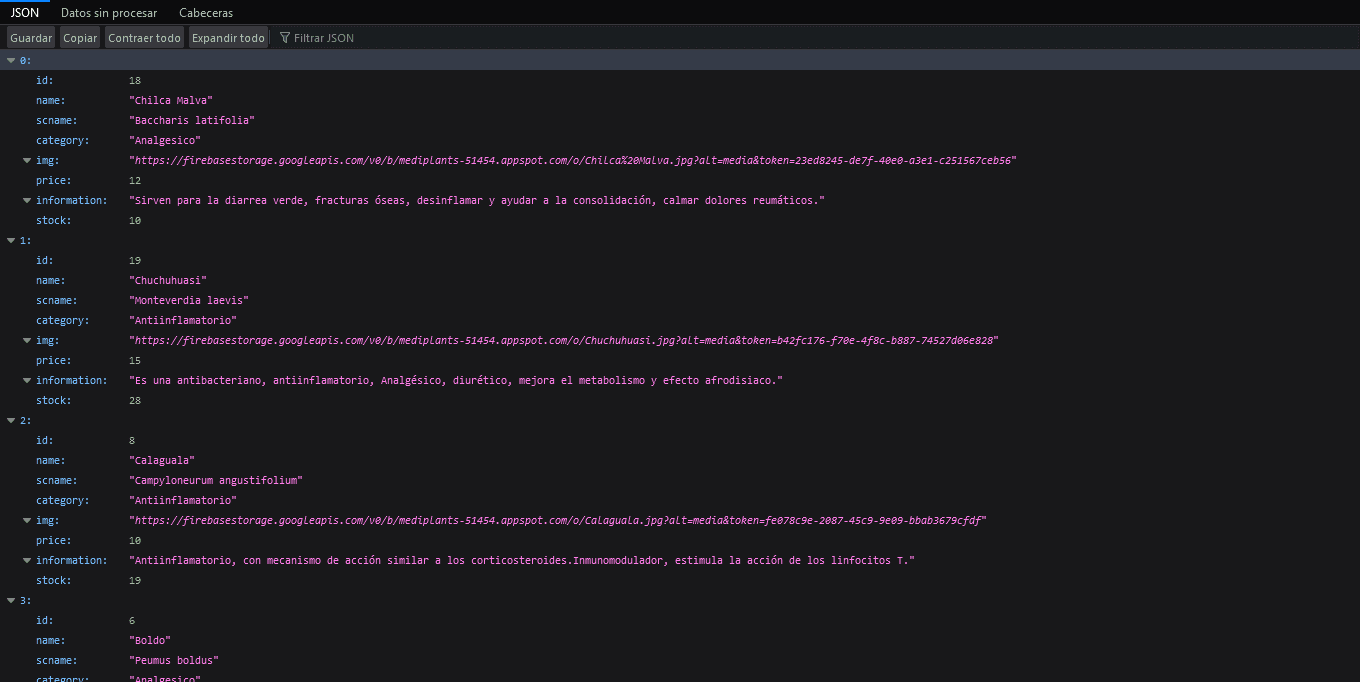Select the "Boldo" name value

coord(150,640)
